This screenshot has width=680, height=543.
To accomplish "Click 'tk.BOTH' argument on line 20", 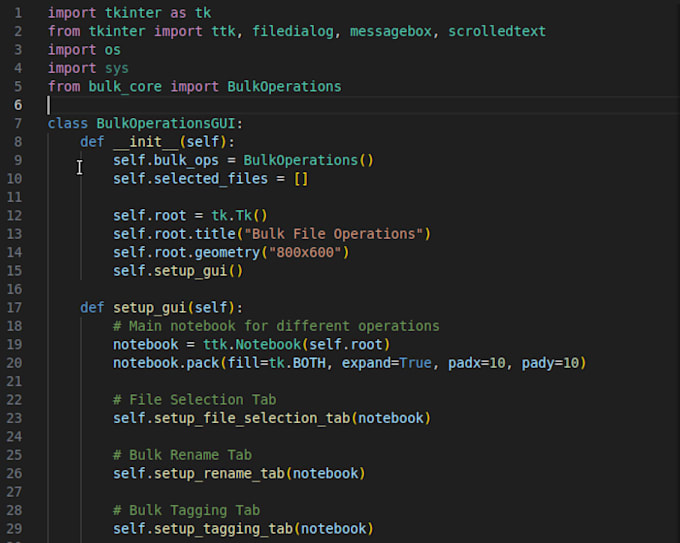I will pos(297,363).
